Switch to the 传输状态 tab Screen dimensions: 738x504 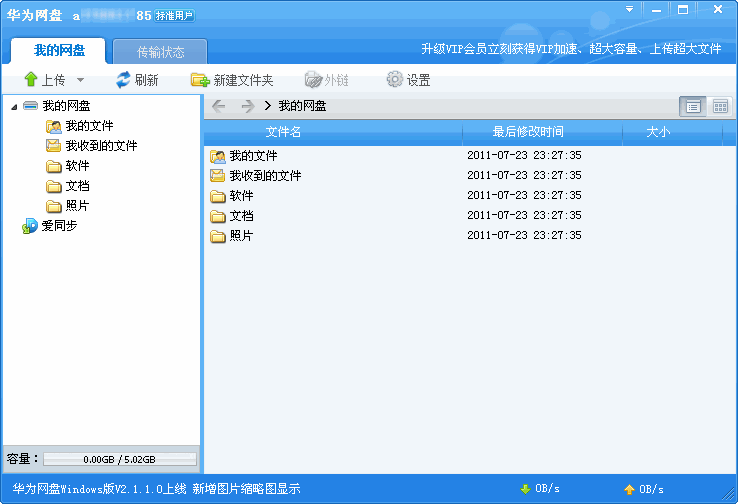(160, 52)
